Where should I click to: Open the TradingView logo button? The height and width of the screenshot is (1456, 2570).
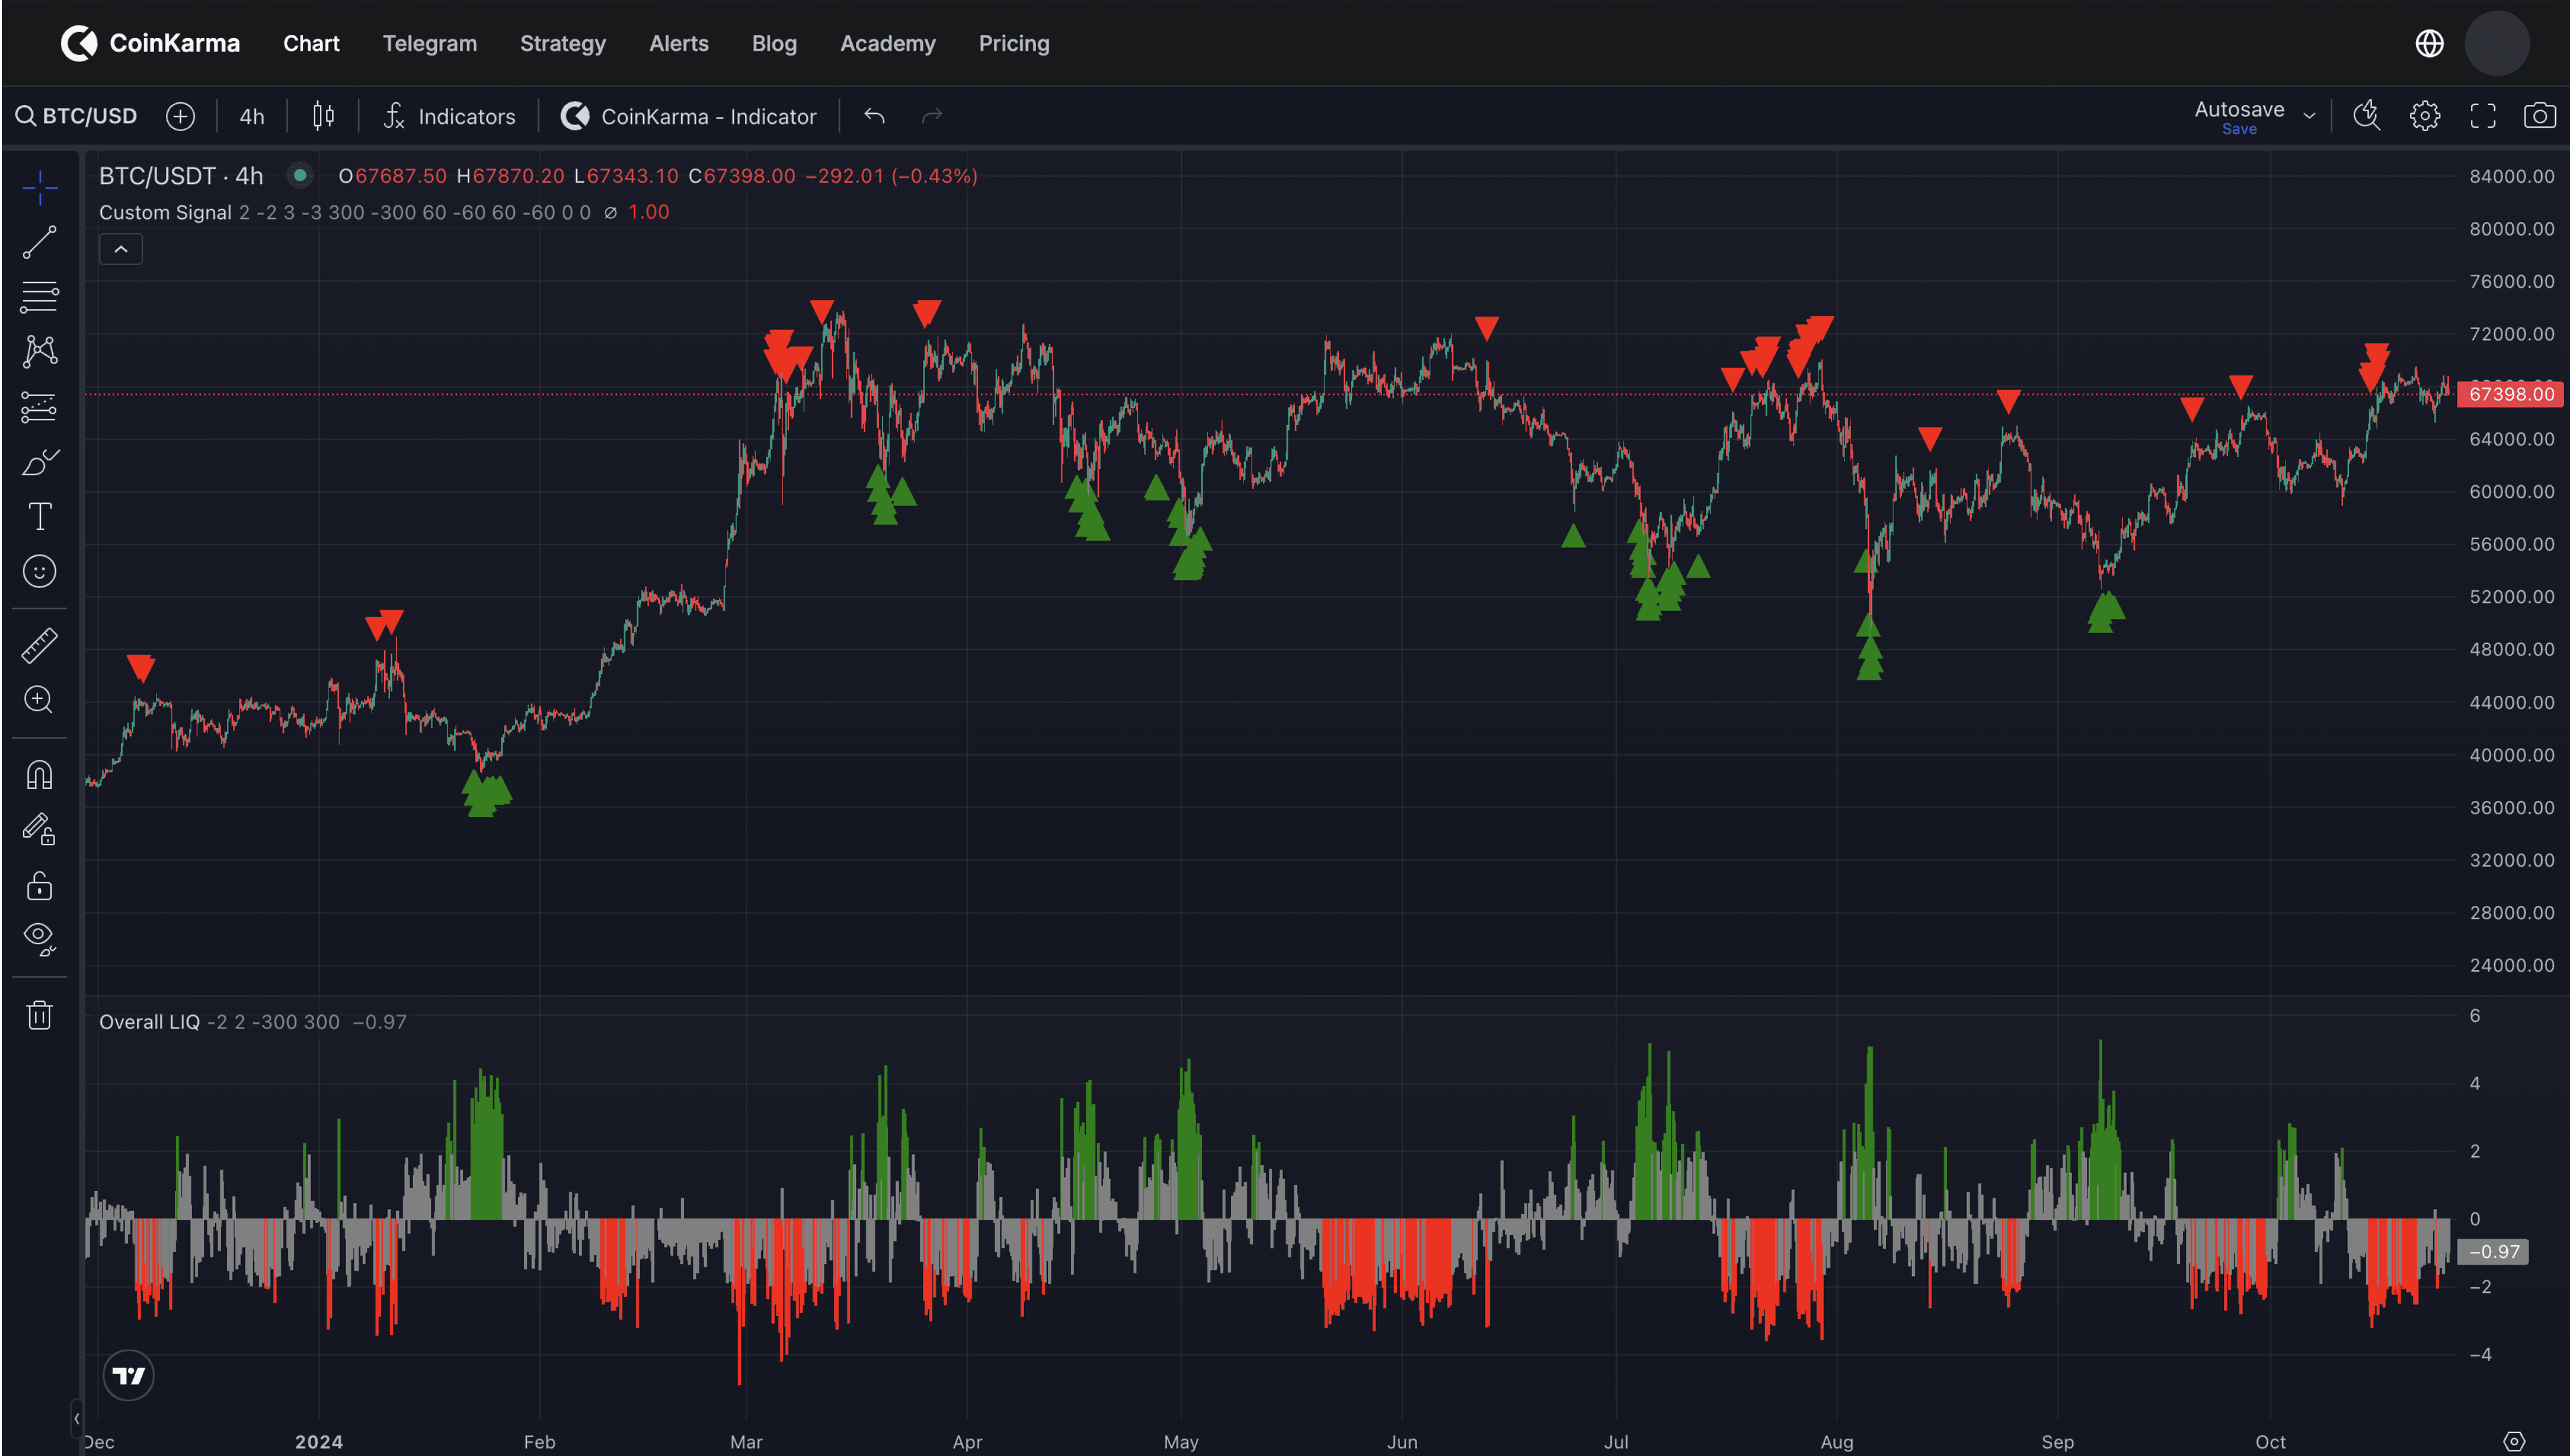point(128,1375)
